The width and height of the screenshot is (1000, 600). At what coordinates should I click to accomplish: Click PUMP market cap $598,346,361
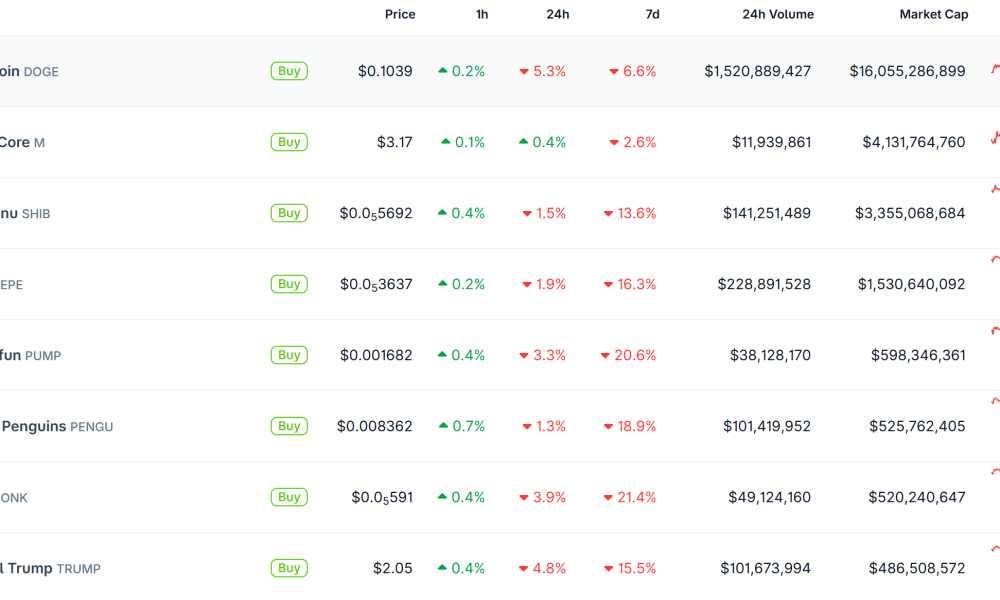coord(918,355)
